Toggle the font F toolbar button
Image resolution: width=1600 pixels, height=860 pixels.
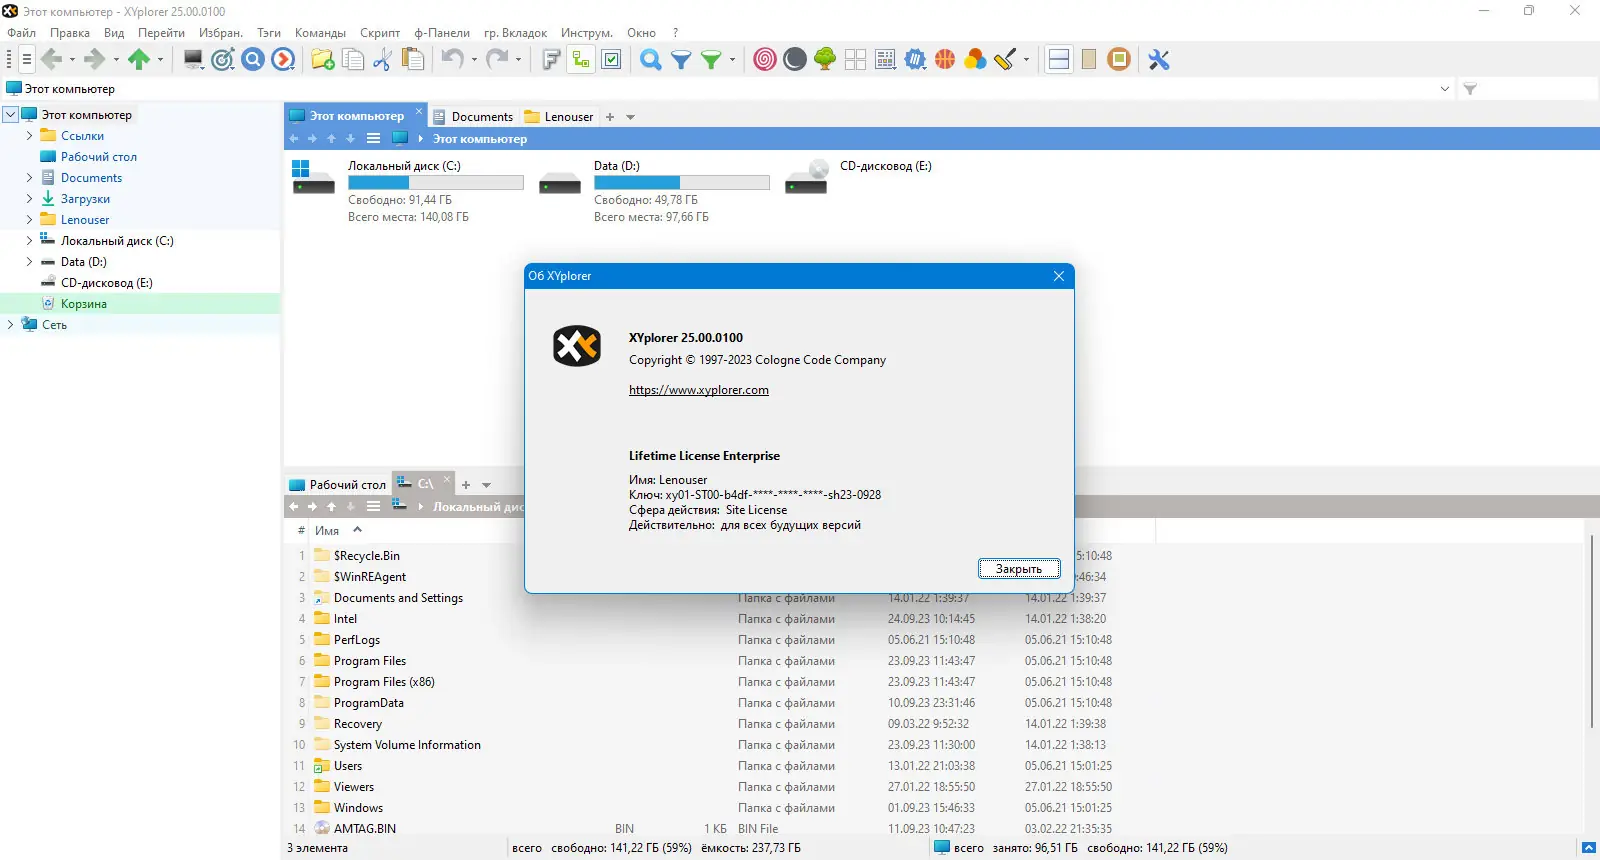click(551, 60)
